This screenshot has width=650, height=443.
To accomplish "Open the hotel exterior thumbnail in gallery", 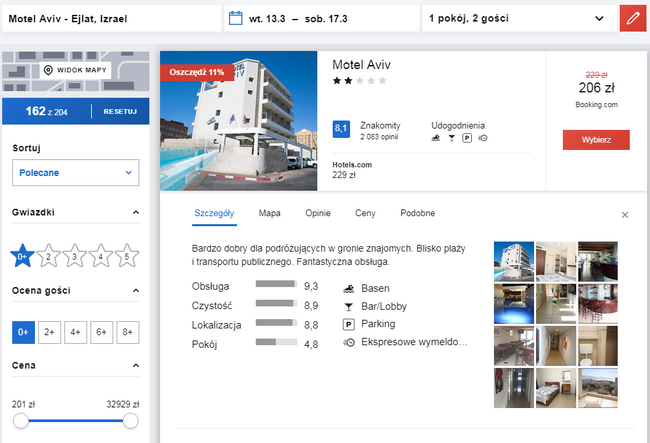I will 514,261.
